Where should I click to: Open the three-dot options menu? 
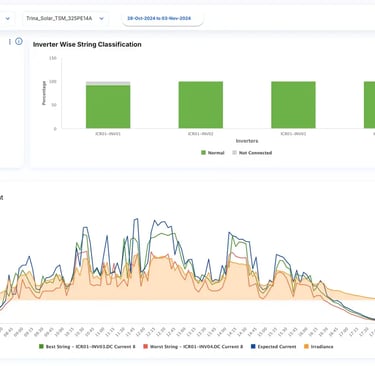click(10, 42)
